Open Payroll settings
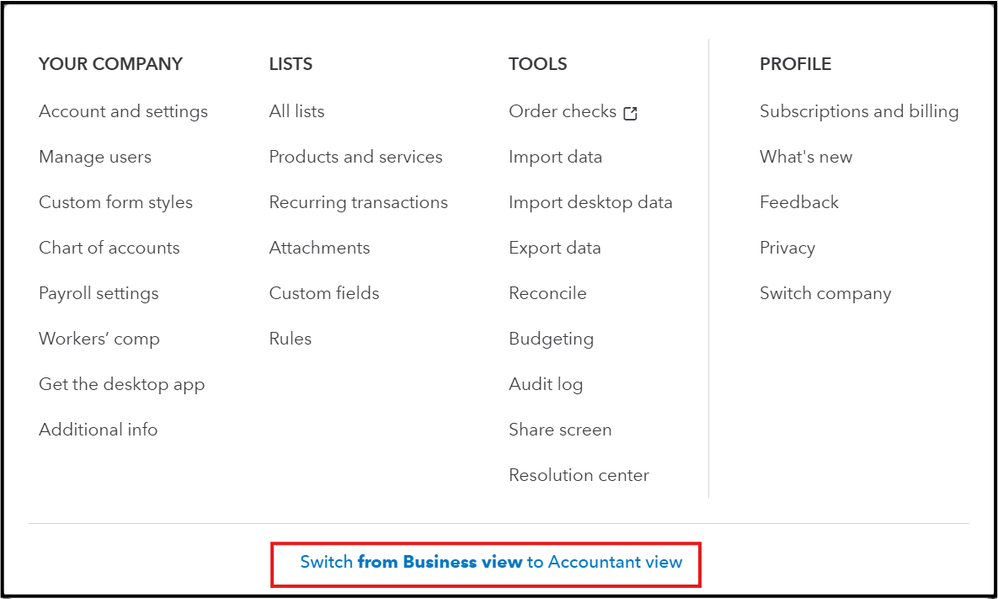Image resolution: width=998 pixels, height=599 pixels. click(x=98, y=293)
